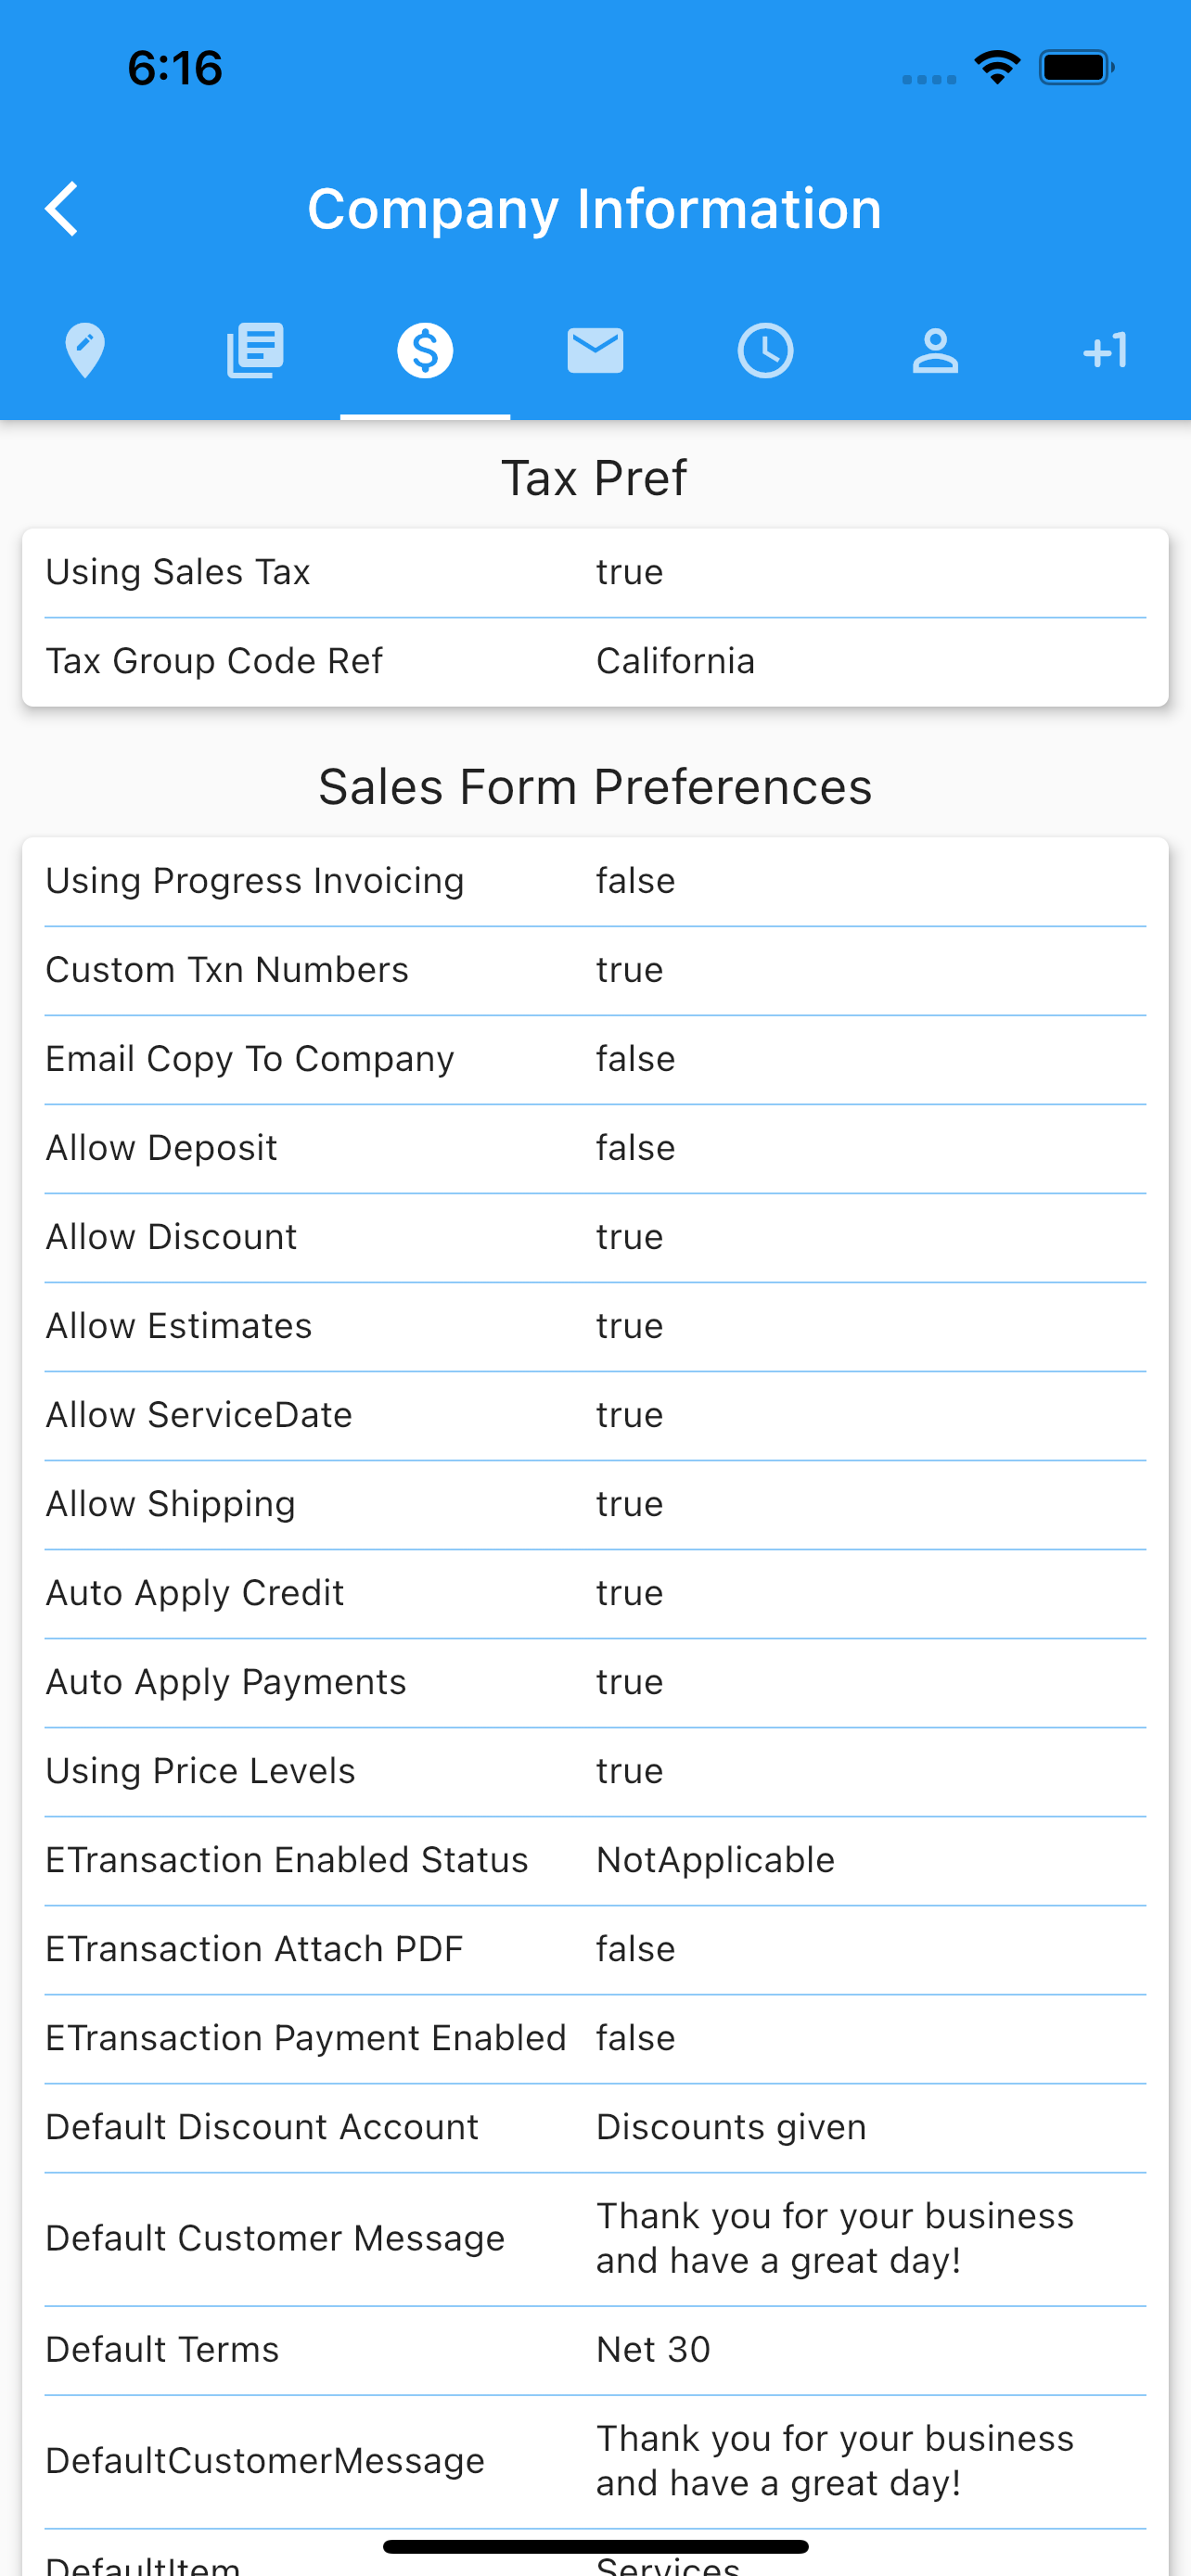Show the +1 overflow tab

click(x=1105, y=351)
